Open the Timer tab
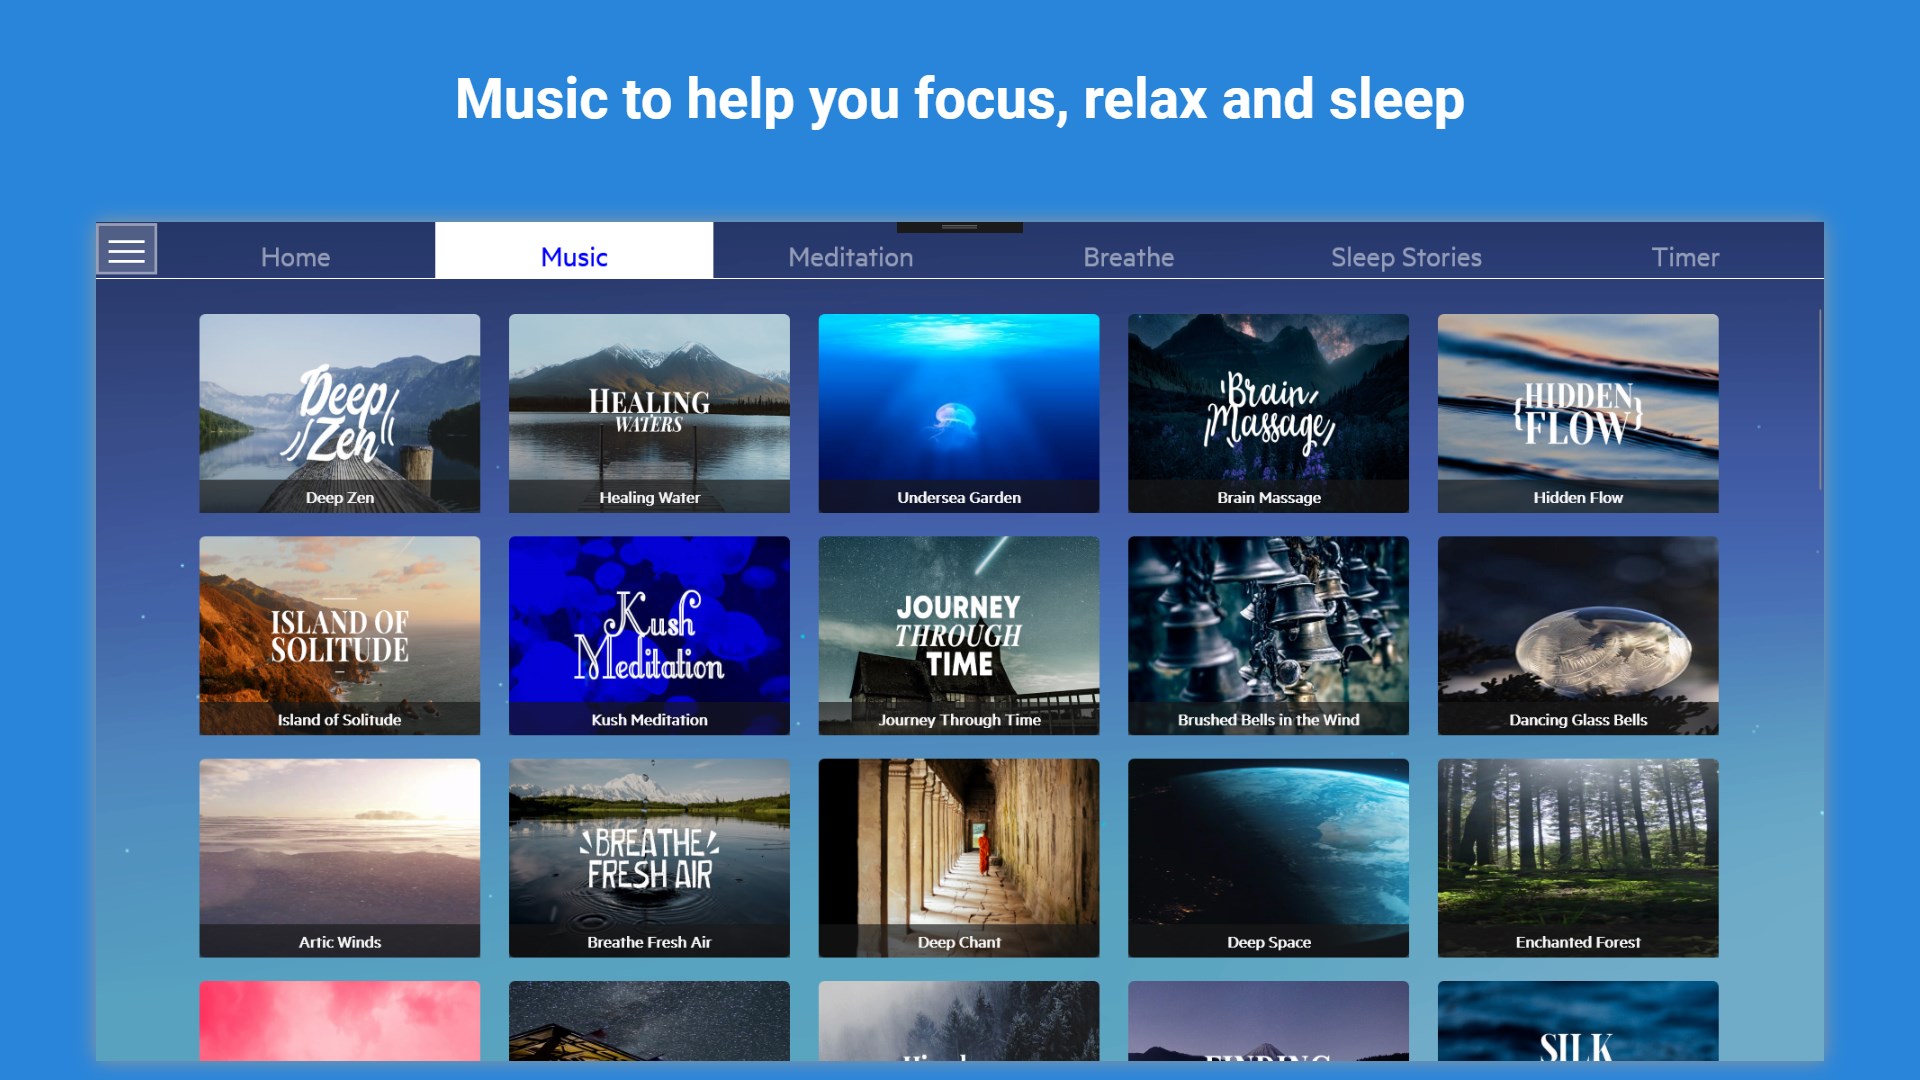The width and height of the screenshot is (1920, 1080). click(x=1685, y=257)
